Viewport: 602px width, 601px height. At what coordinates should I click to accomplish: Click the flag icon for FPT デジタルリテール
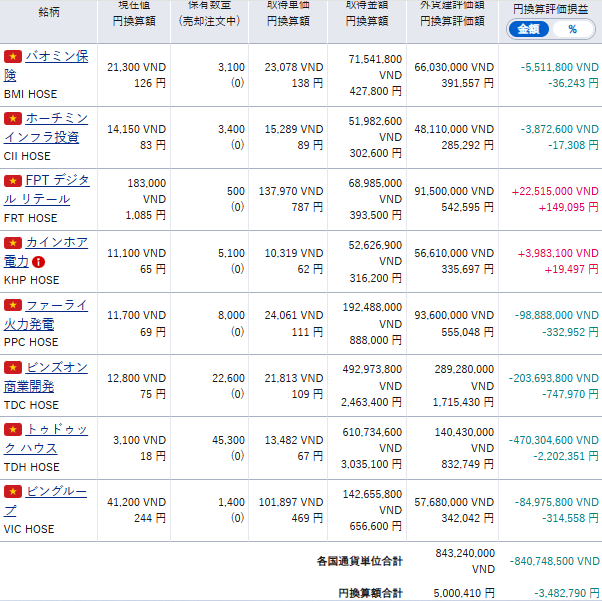[x=13, y=181]
